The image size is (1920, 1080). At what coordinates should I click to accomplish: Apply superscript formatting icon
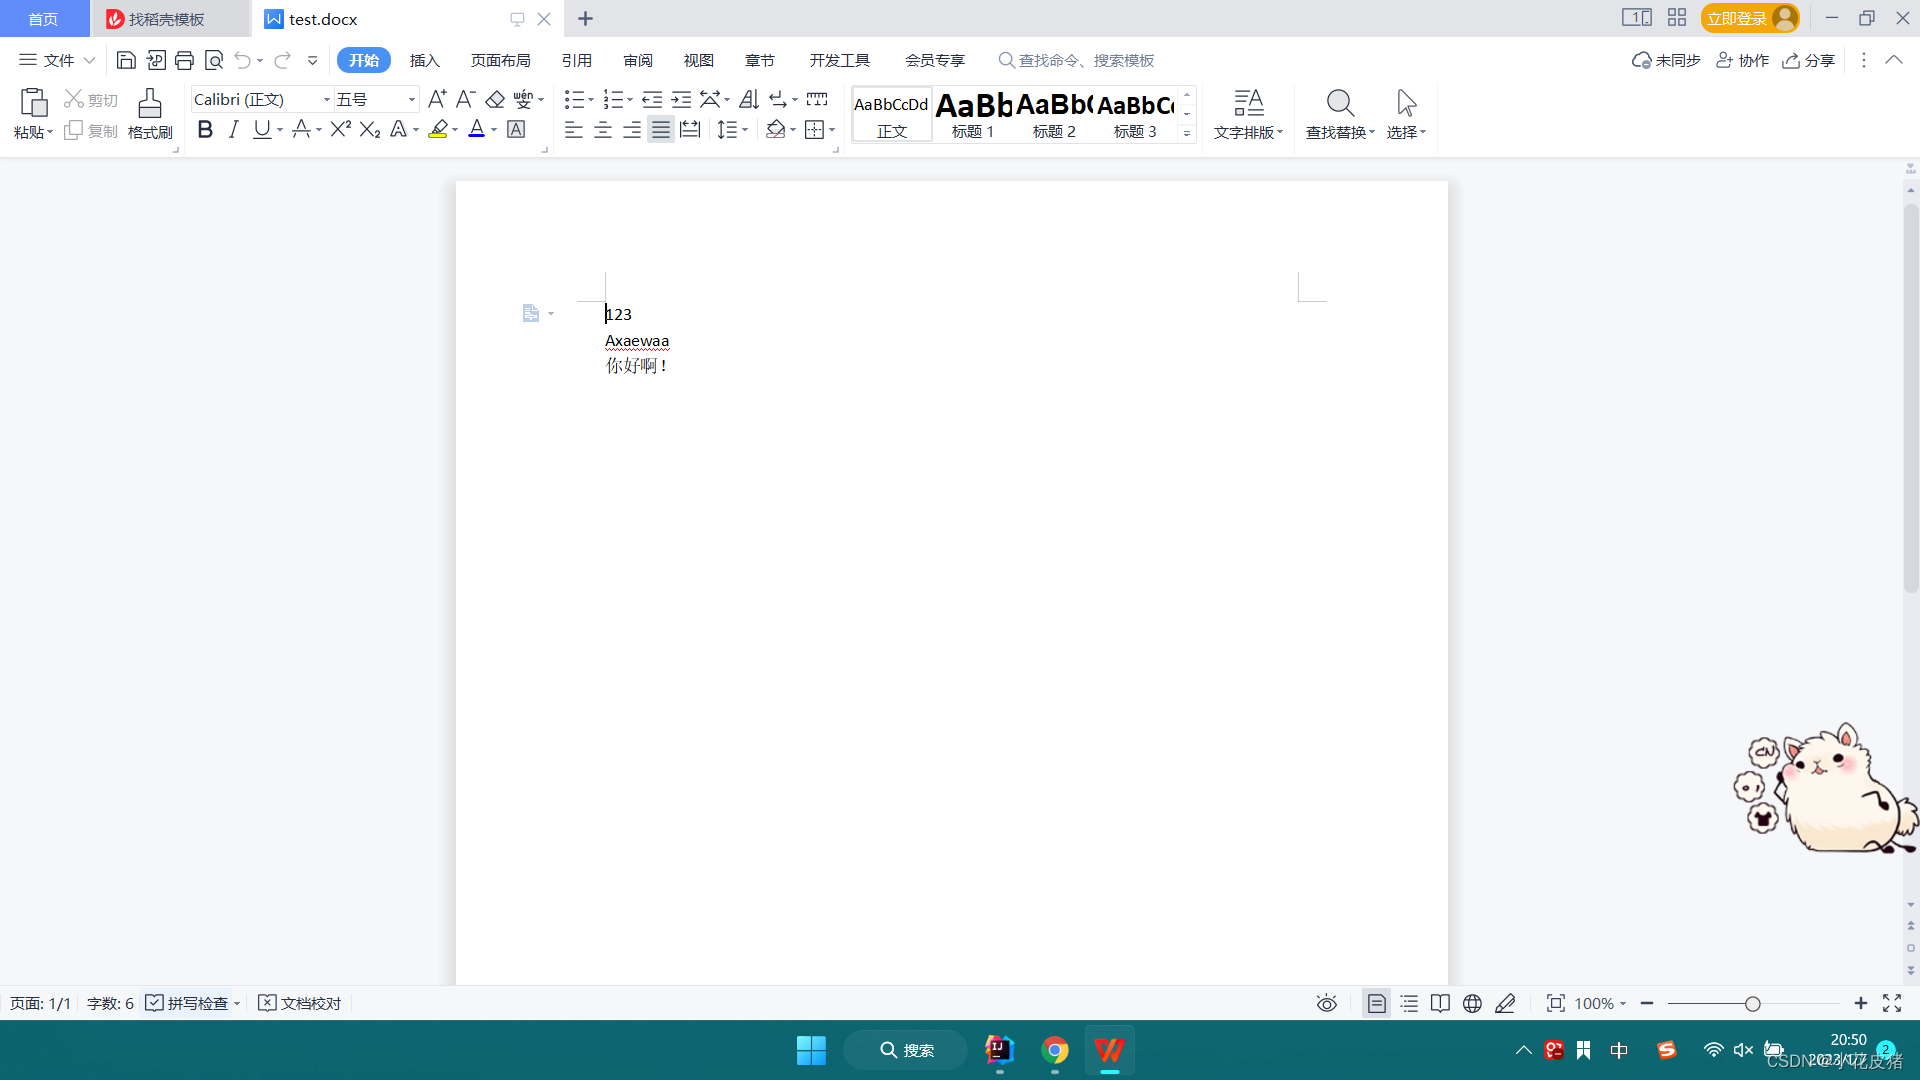[x=340, y=129]
